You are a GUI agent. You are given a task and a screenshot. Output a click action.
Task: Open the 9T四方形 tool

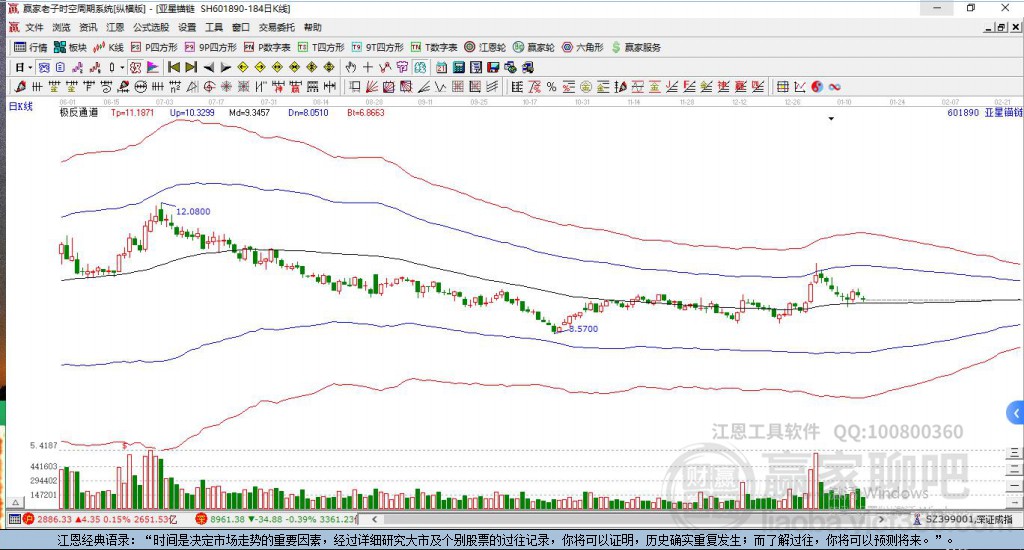click(x=377, y=47)
